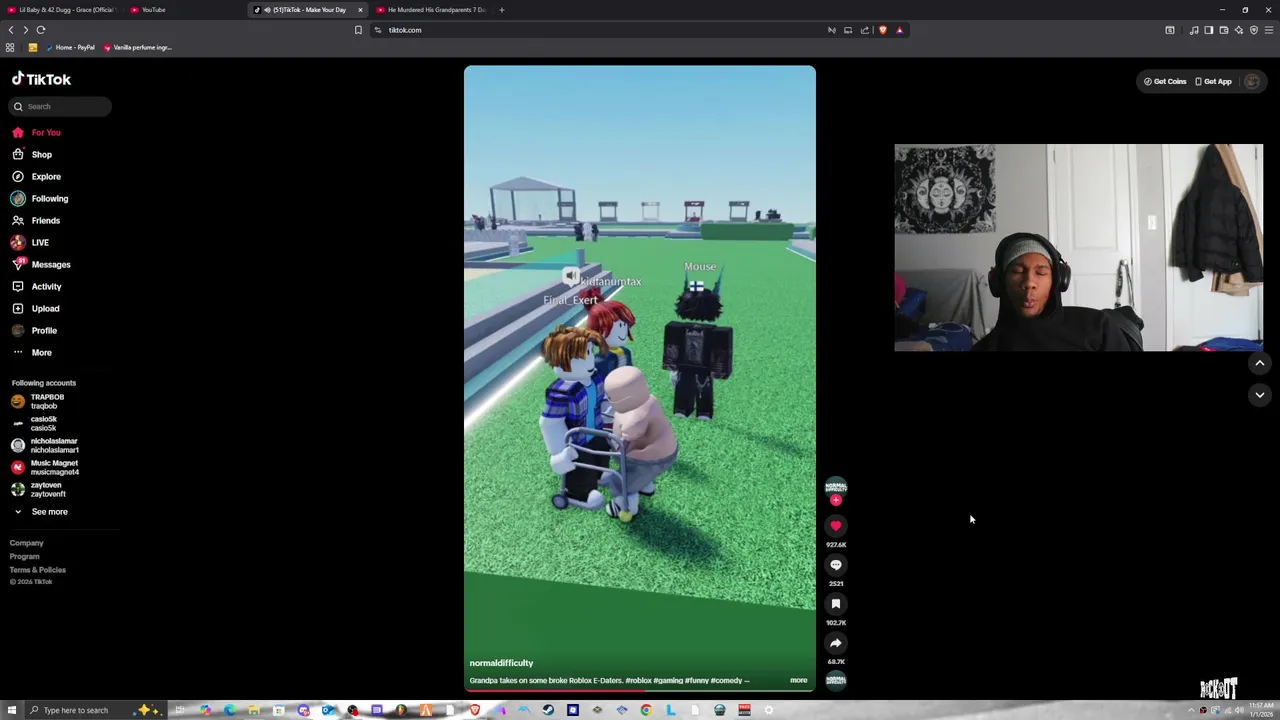Open Brave Shields lion icon

click(x=882, y=30)
